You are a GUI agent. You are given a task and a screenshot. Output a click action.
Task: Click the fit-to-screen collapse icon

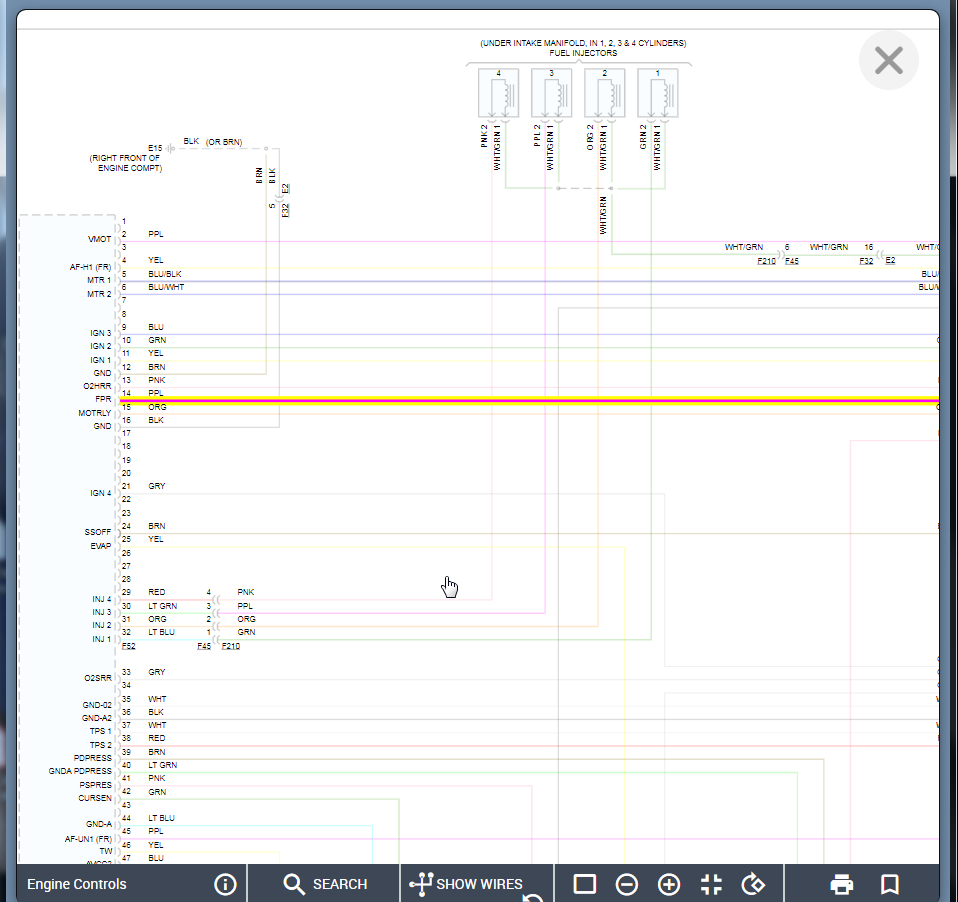[711, 884]
